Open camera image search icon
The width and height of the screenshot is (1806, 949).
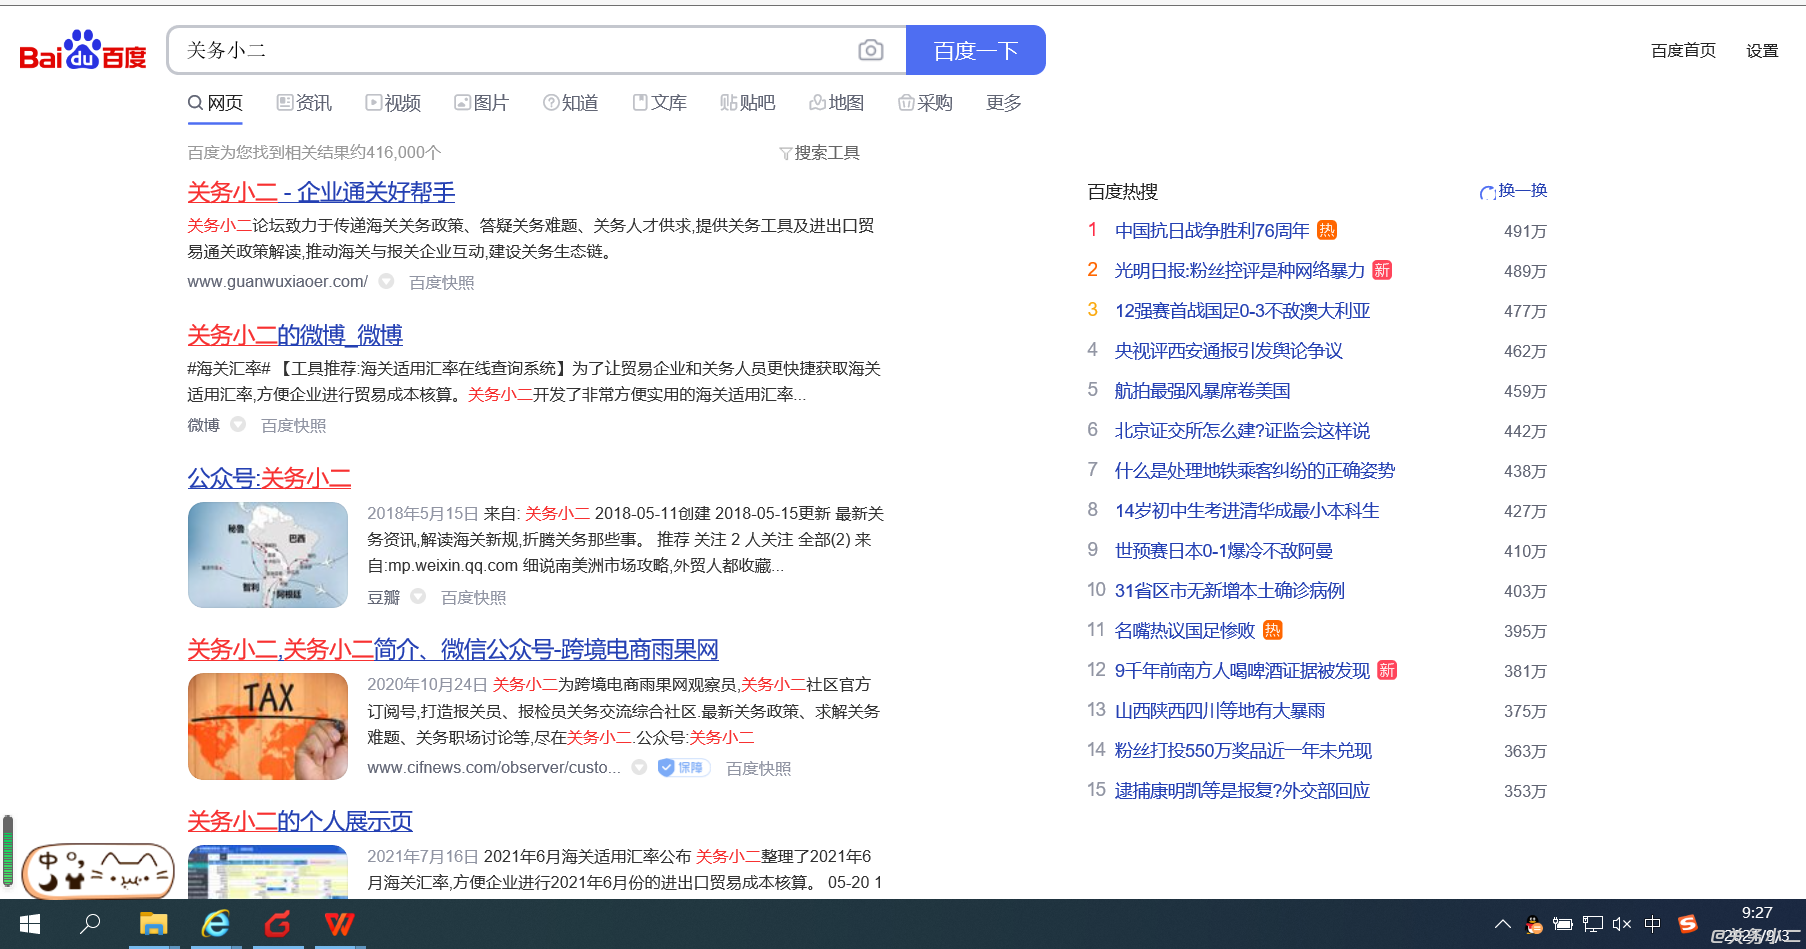[x=871, y=50]
